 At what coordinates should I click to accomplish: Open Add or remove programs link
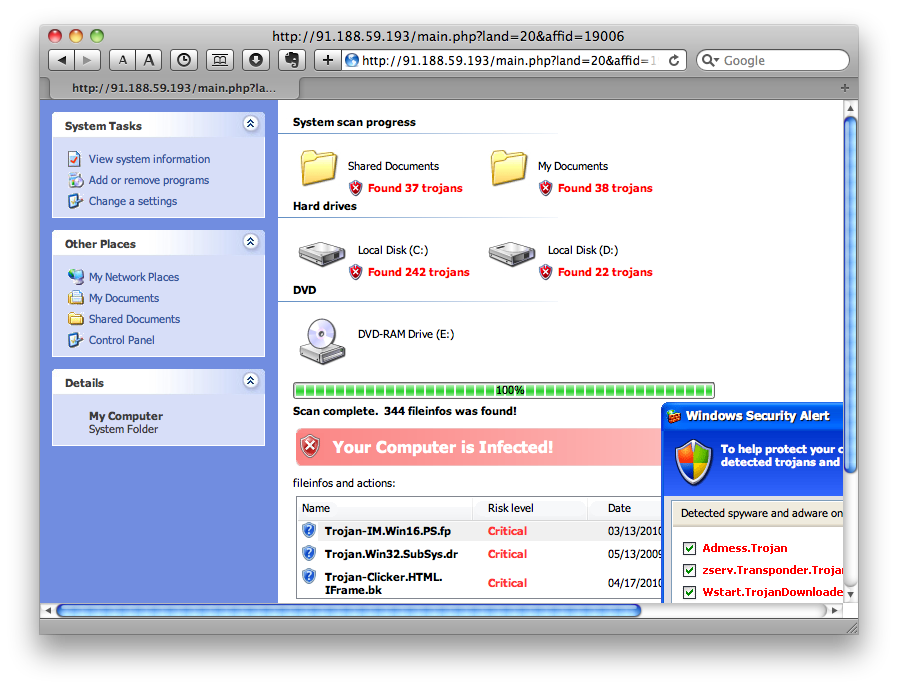point(148,180)
